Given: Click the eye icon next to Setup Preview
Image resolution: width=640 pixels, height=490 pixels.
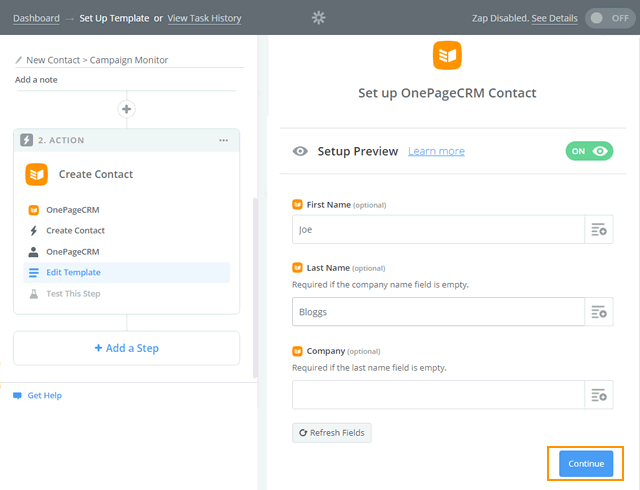Looking at the screenshot, I should point(300,151).
